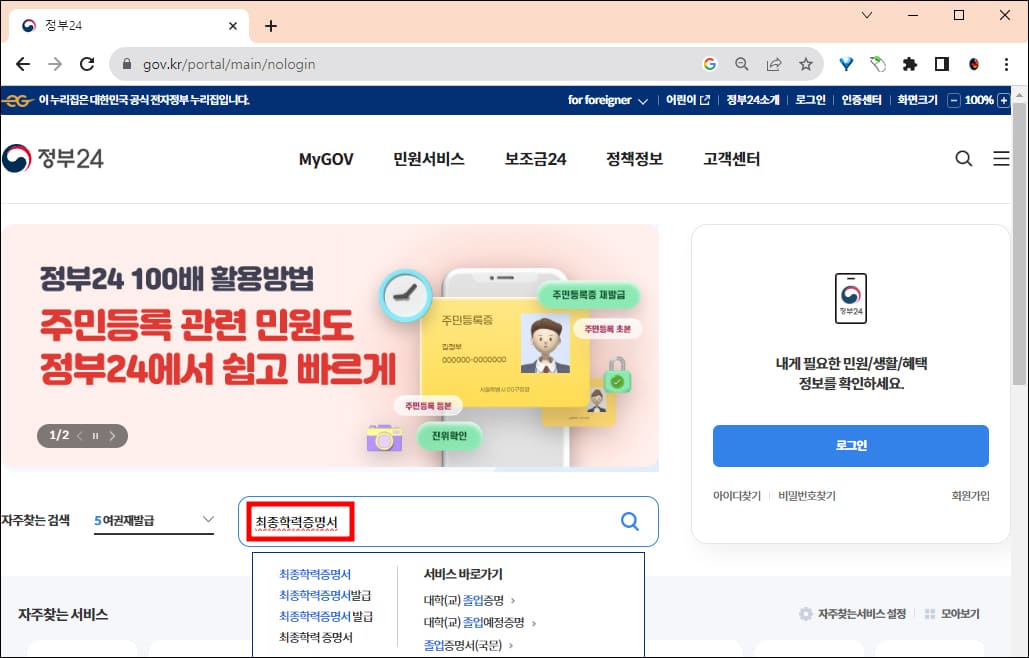Click the magnifier inside the search box
The width and height of the screenshot is (1029, 658).
[629, 521]
